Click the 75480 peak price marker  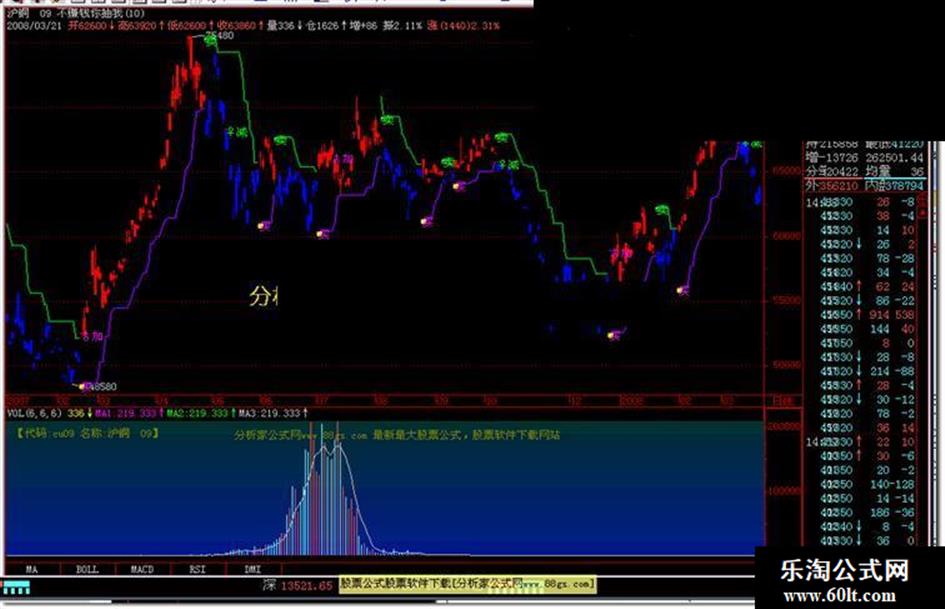pos(219,36)
